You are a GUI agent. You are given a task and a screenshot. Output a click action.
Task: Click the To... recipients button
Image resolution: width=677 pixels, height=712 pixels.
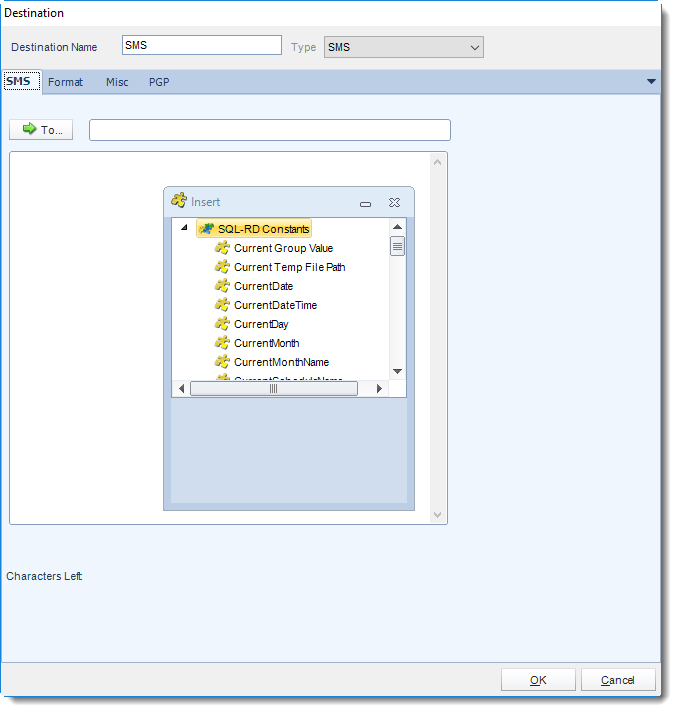point(41,130)
